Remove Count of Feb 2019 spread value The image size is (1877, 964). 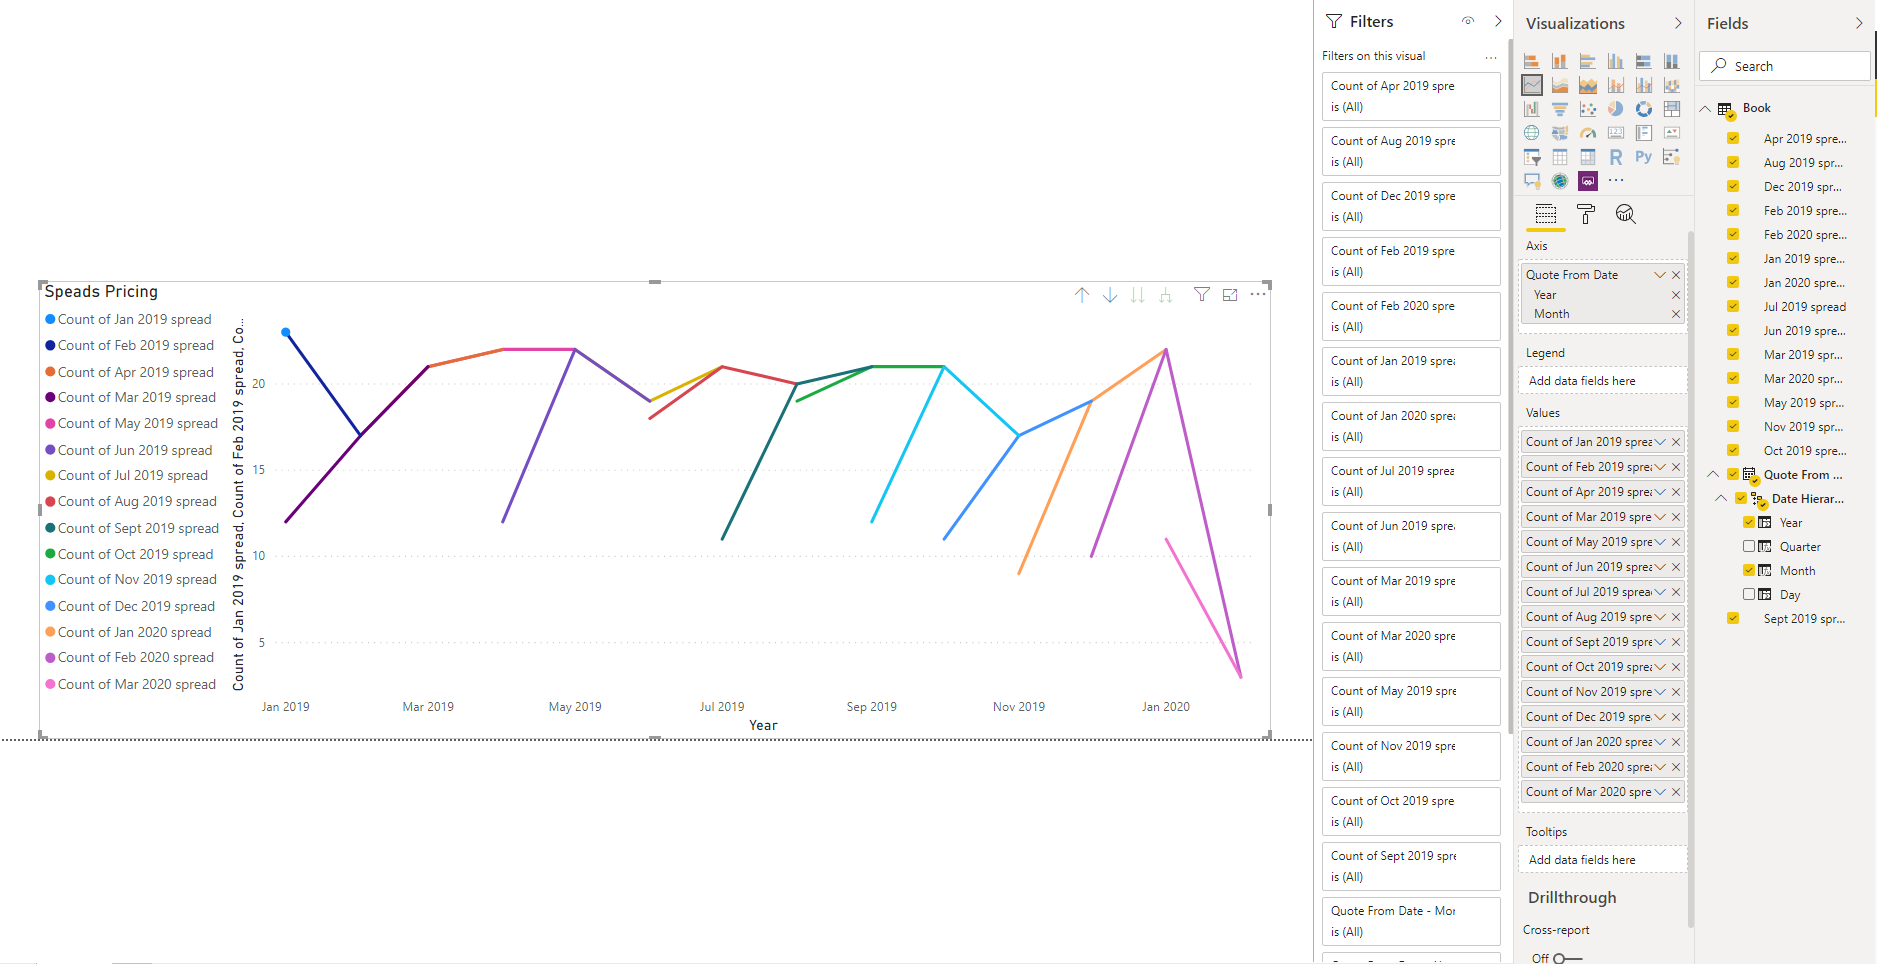point(1676,467)
